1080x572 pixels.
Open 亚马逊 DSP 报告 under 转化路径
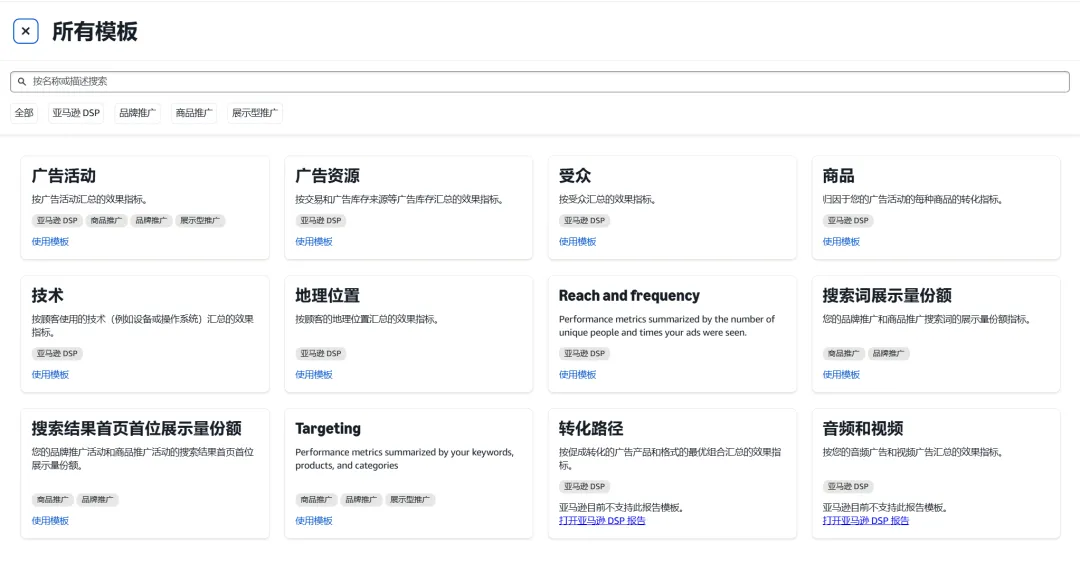[x=602, y=520]
